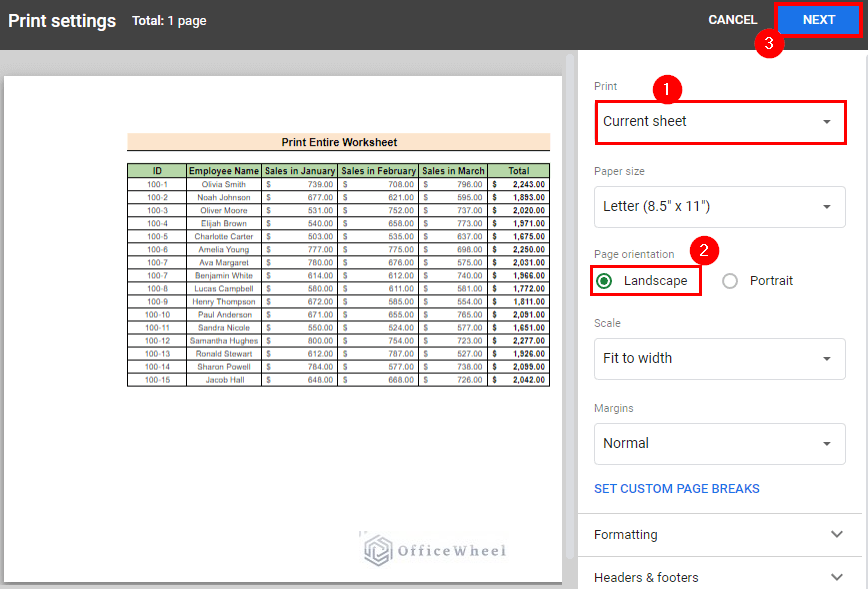Open the Print dropdown showing Current sheet
The image size is (868, 589).
pos(720,121)
